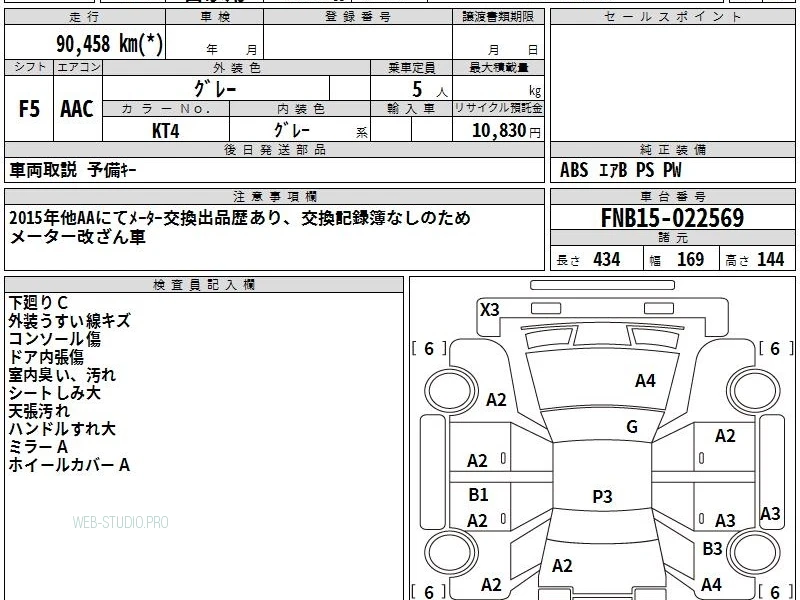Click the カラーNo. header

point(166,109)
